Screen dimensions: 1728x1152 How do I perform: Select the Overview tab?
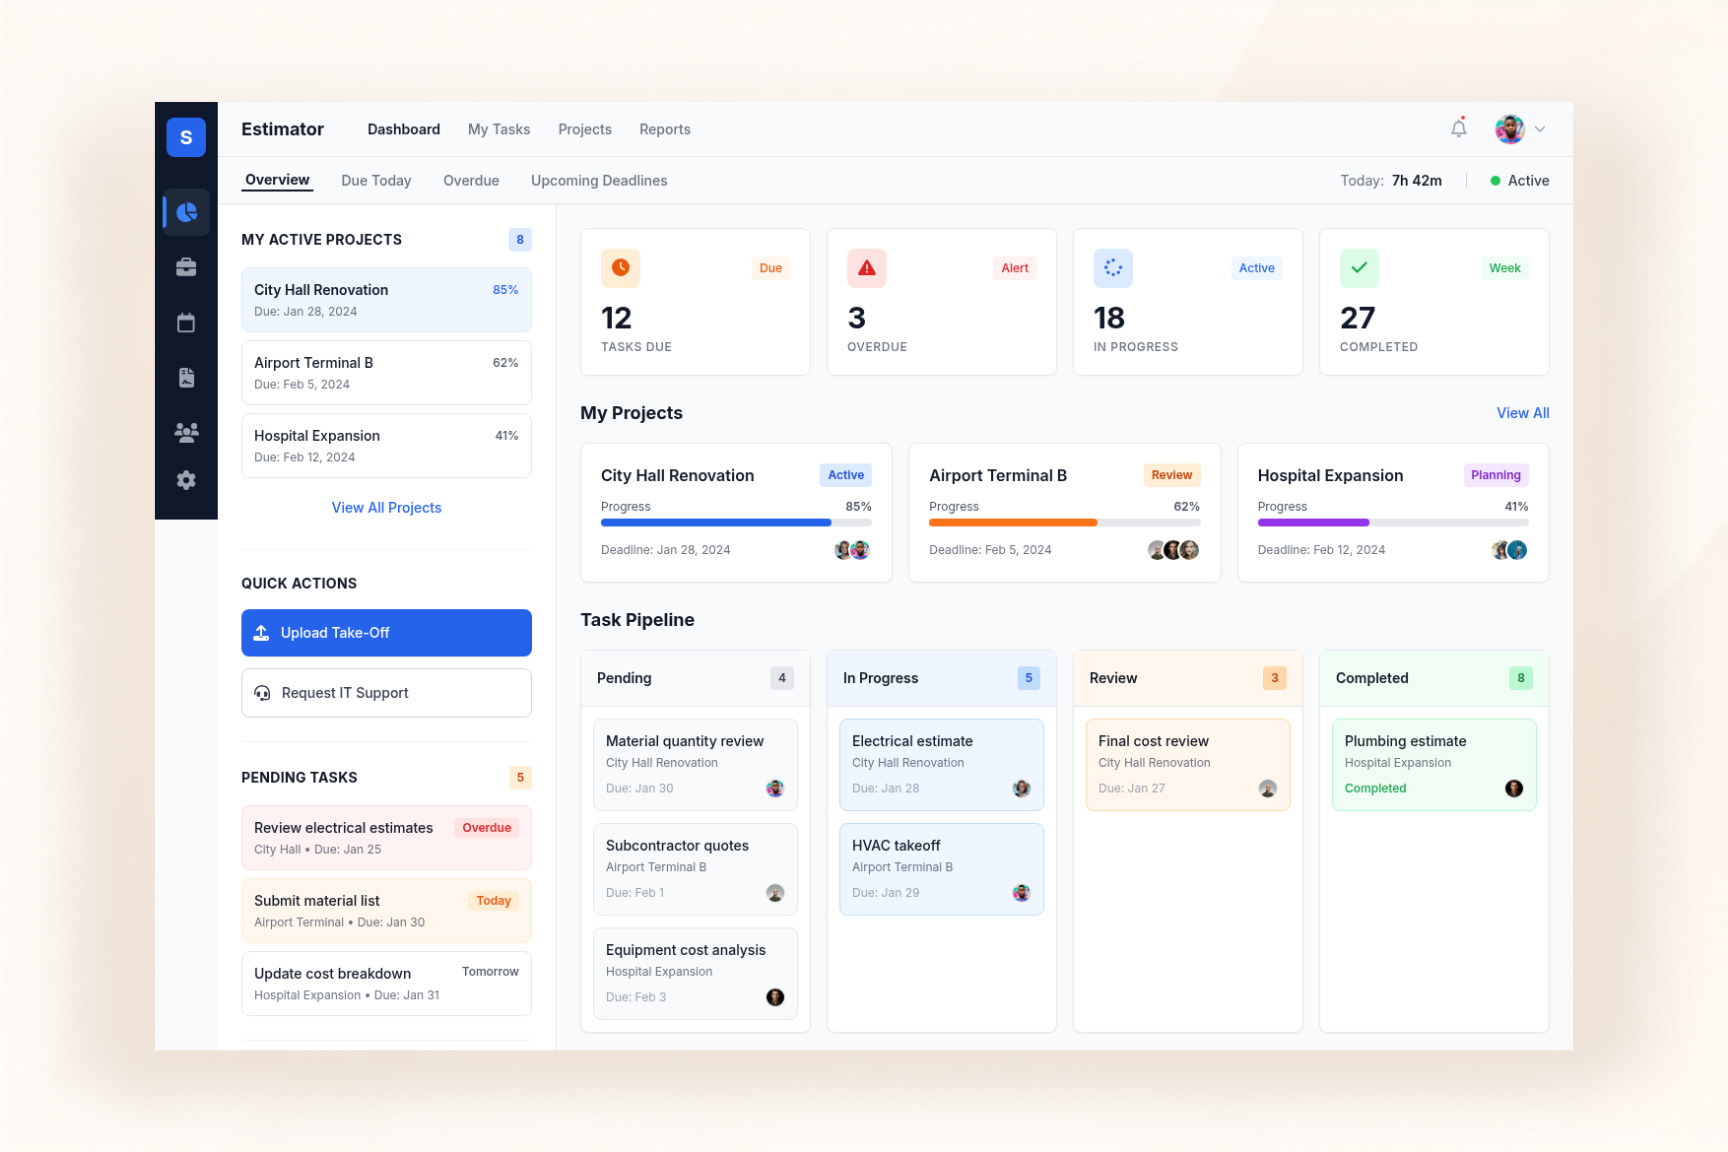(x=277, y=180)
